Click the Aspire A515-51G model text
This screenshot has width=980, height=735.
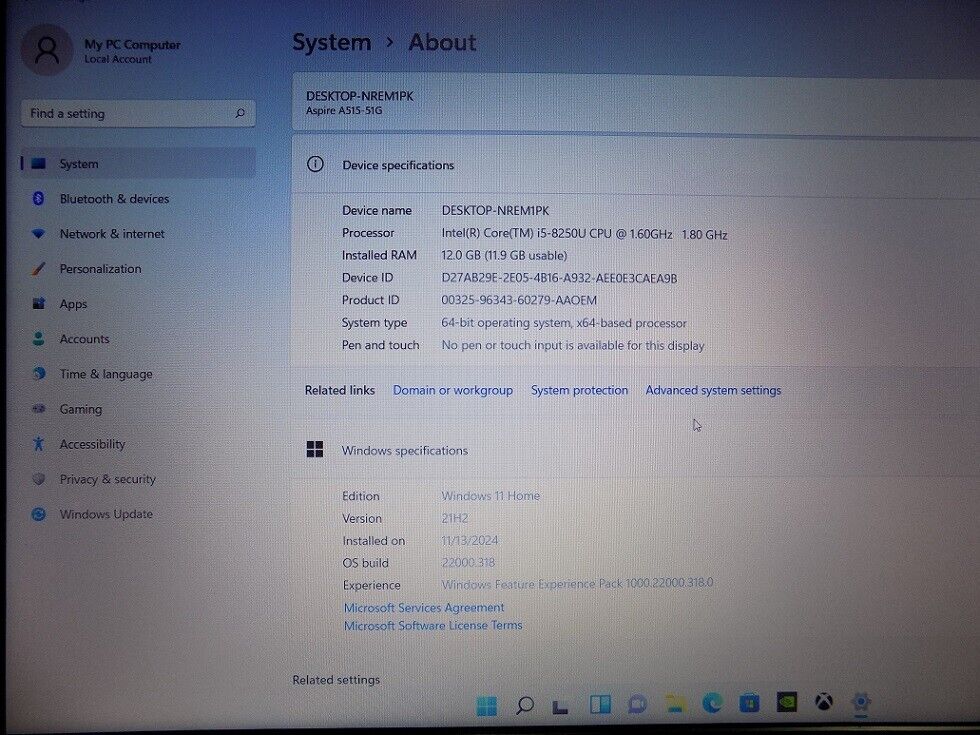(344, 111)
